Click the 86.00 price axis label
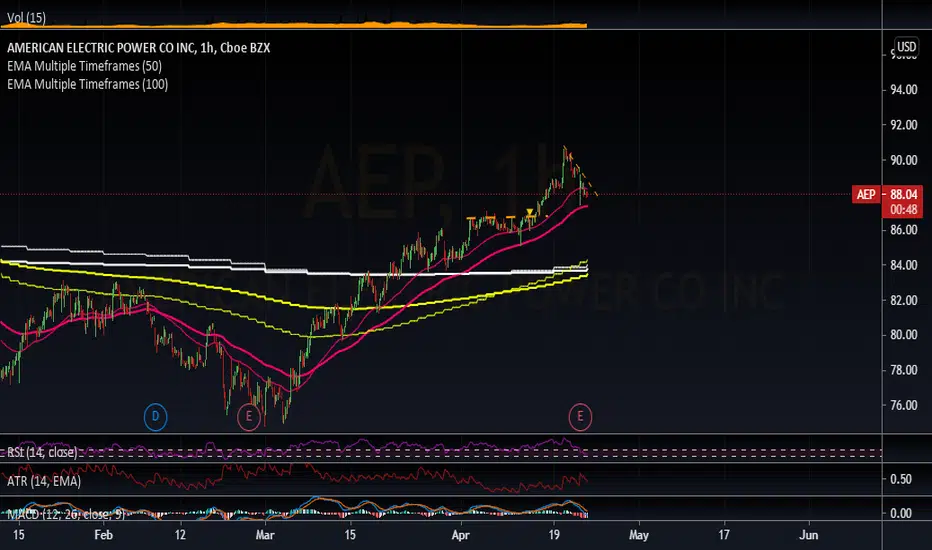The width and height of the screenshot is (932, 550). 903,230
